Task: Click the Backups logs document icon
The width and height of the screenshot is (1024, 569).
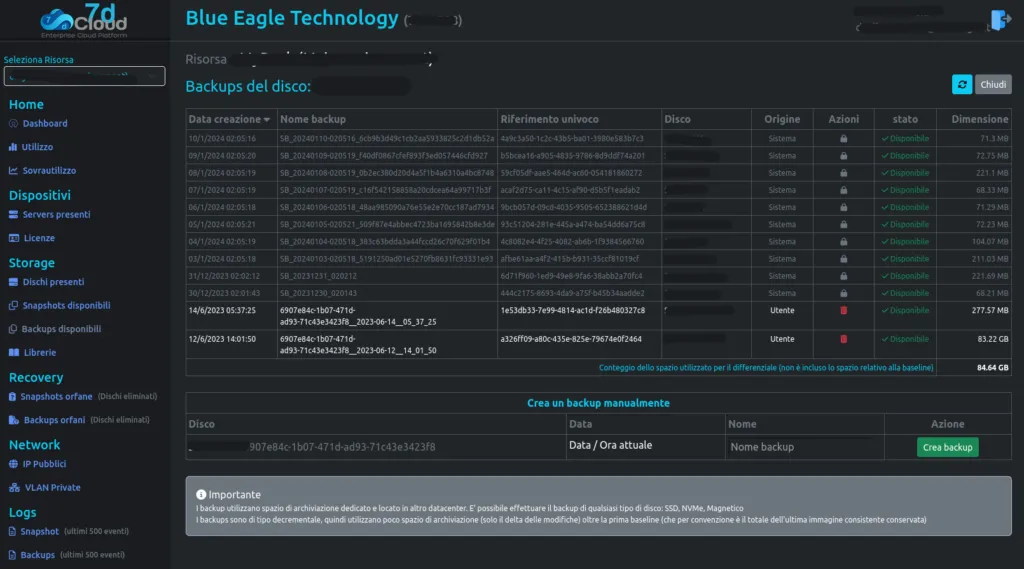Action: (12, 555)
